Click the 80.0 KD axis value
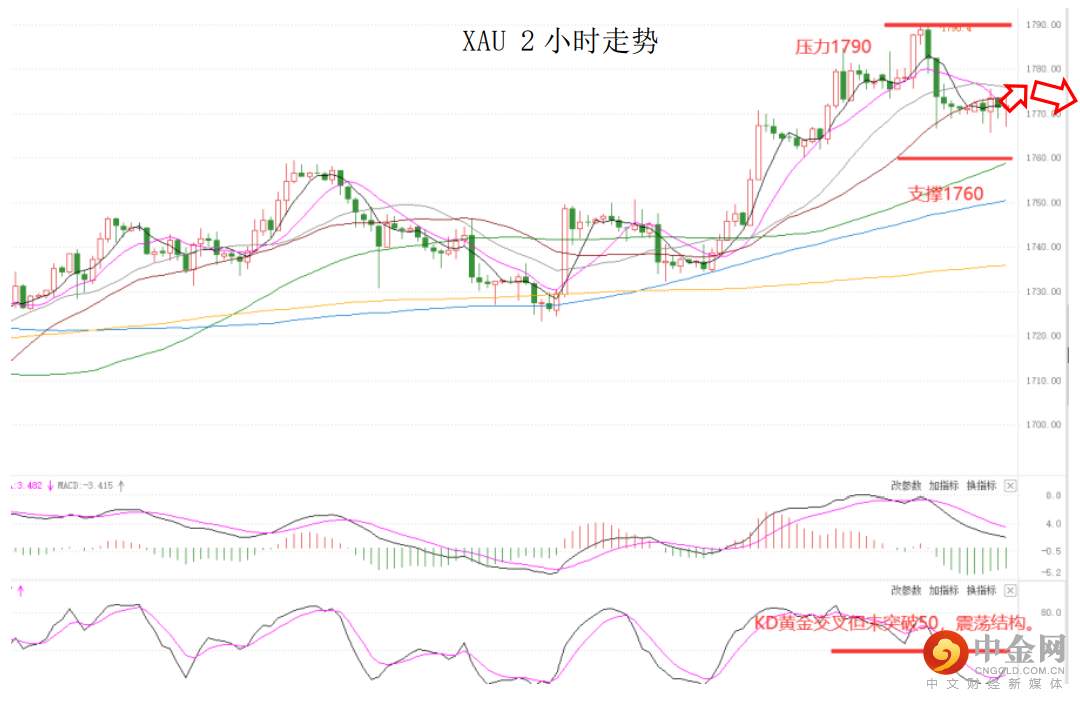This screenshot has height=702, width=1080. tap(1051, 612)
